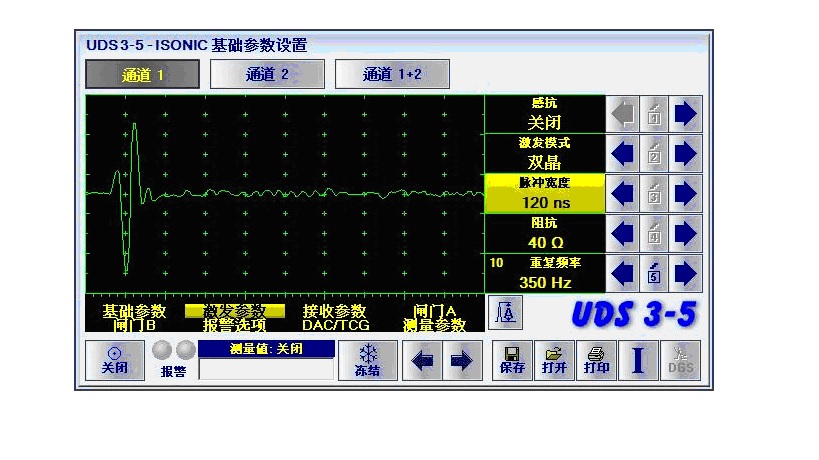Screen dimensions: 819x460
Task: Decrease 阻抗 with left arrow
Action: pos(623,233)
